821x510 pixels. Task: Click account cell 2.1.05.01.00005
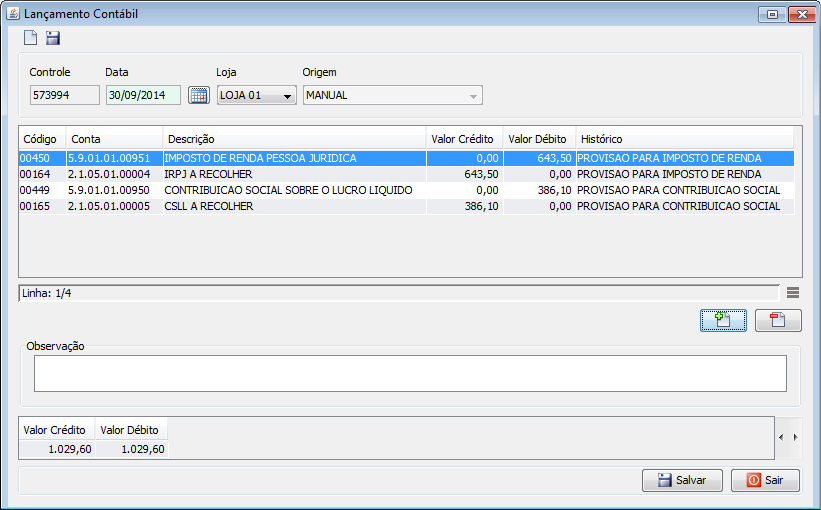click(x=115, y=206)
